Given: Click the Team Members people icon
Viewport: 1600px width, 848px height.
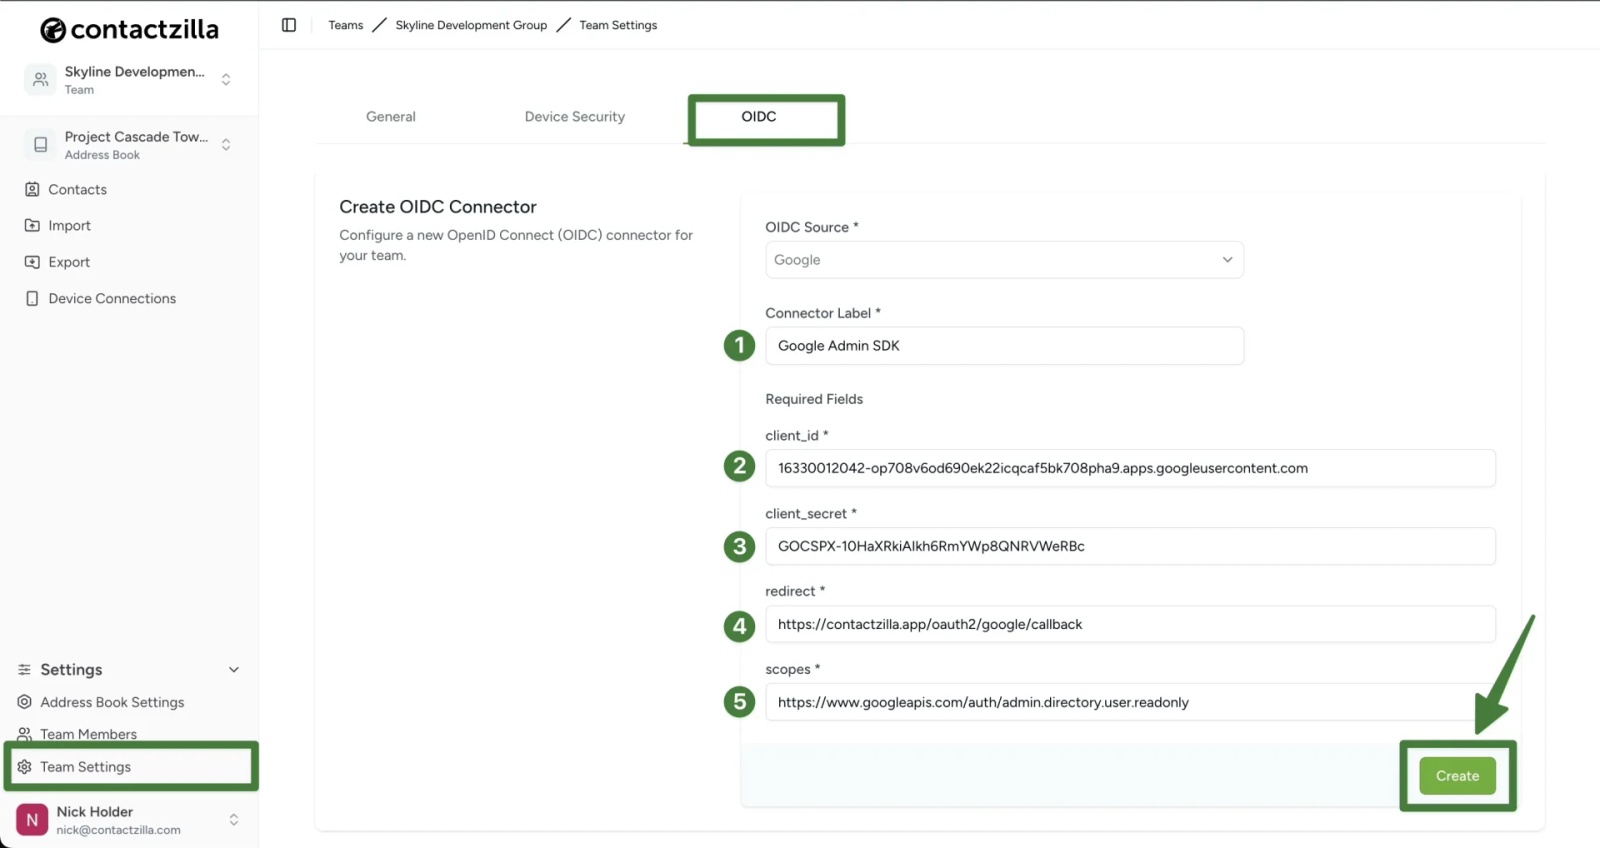Looking at the screenshot, I should pos(24,734).
